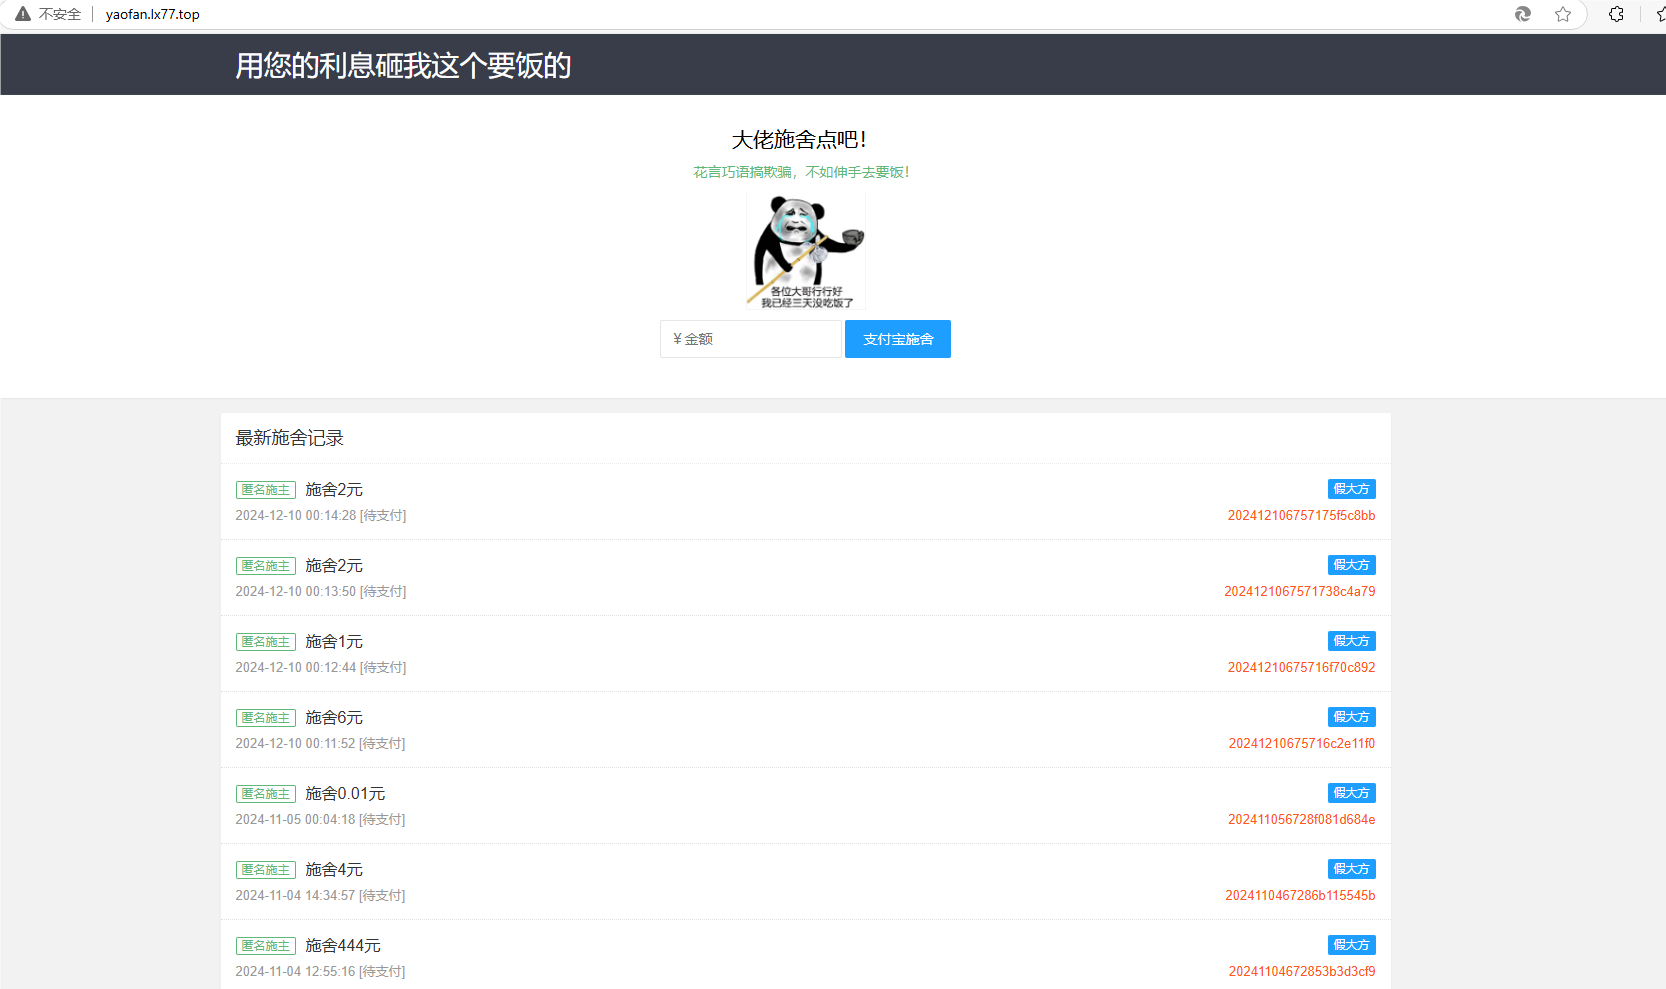
Task: Click 匿名施主 tag on the 施舍1元 record
Action: pos(266,642)
